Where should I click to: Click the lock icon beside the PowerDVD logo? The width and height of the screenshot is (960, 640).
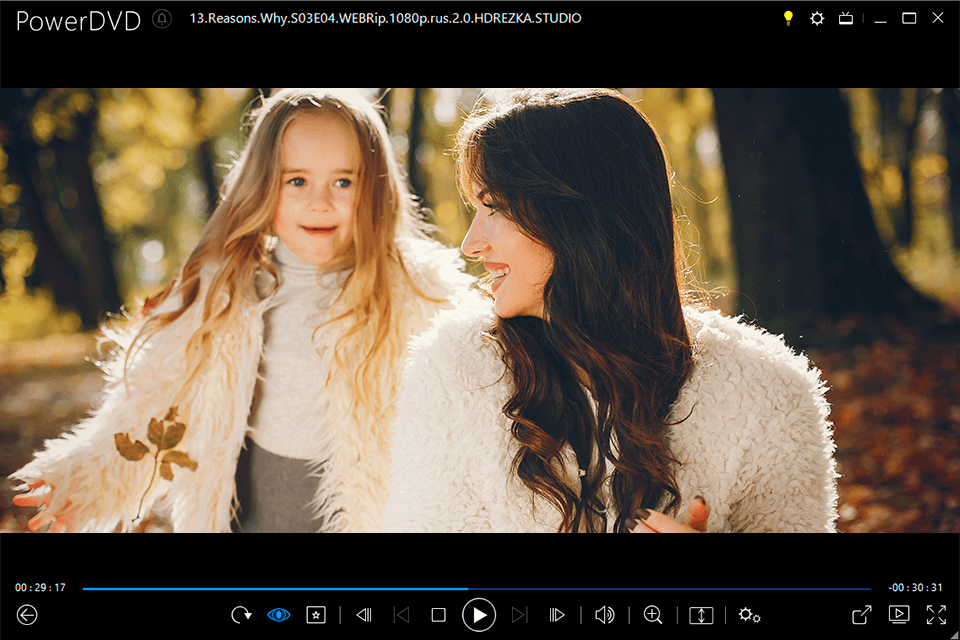click(160, 18)
